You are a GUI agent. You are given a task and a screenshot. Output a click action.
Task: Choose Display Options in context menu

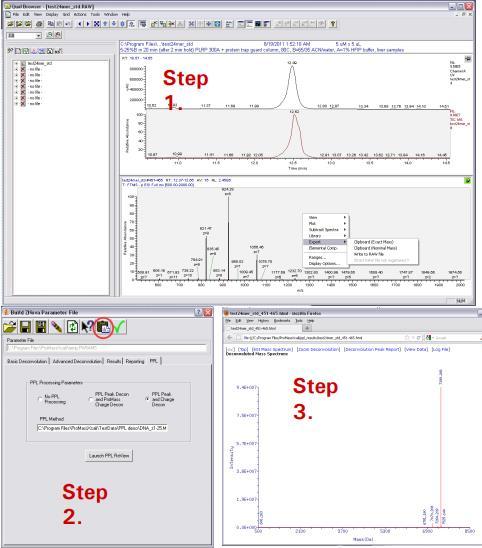coord(325,263)
